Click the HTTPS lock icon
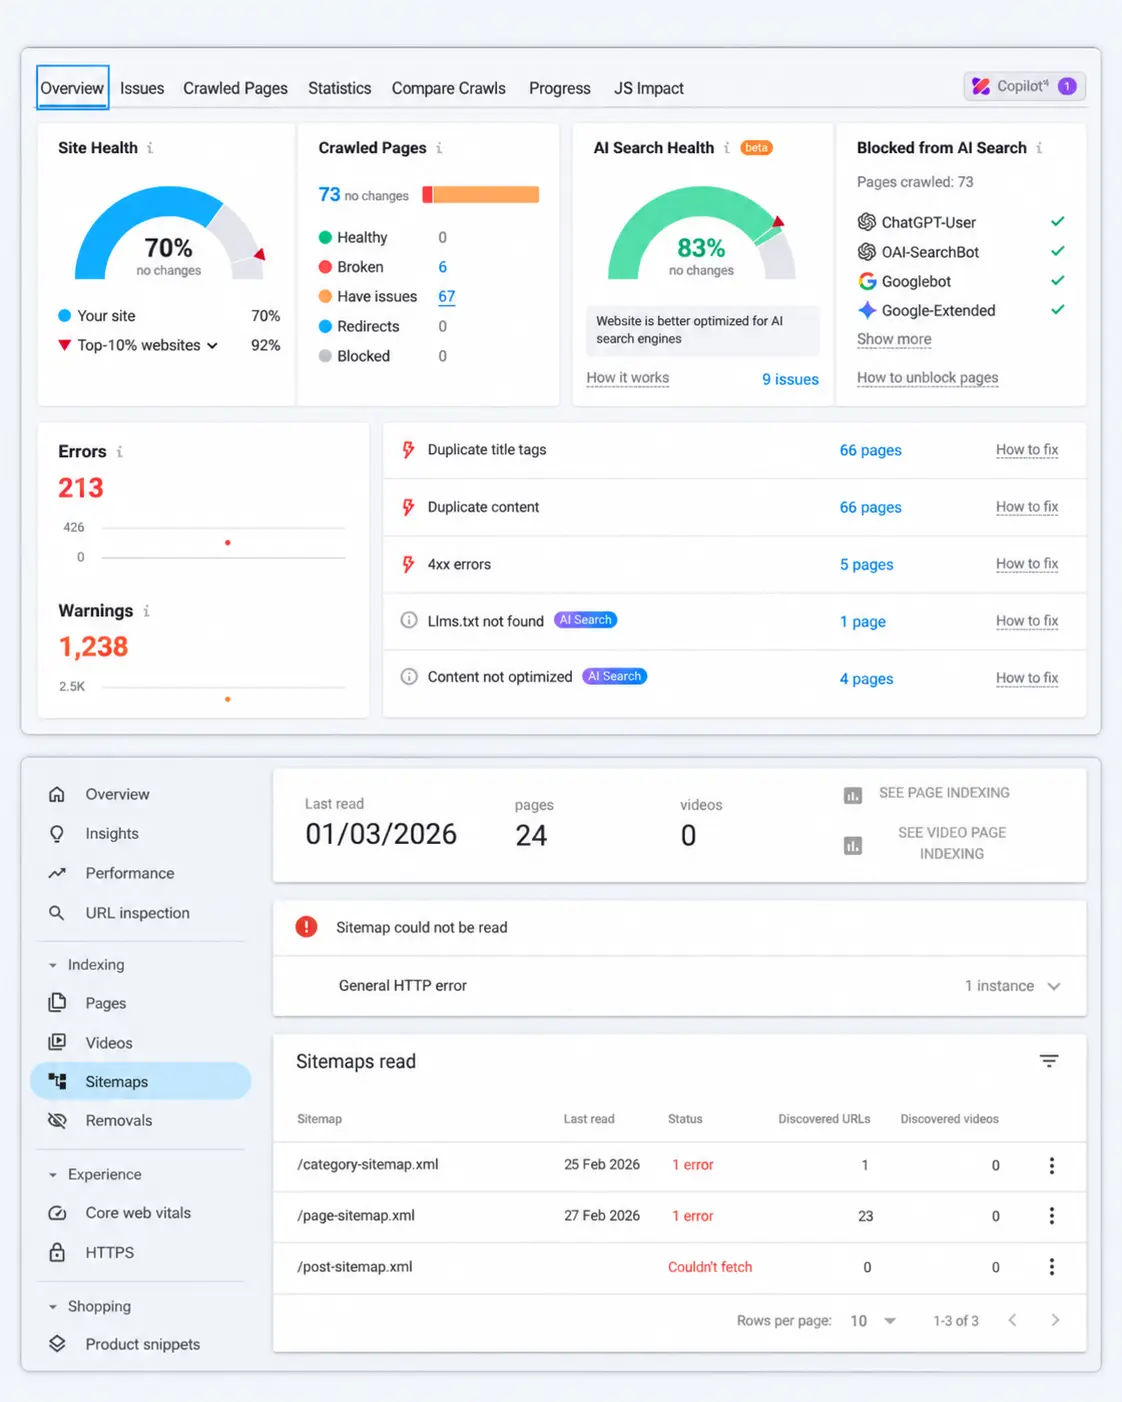The image size is (1122, 1402). (x=58, y=1252)
